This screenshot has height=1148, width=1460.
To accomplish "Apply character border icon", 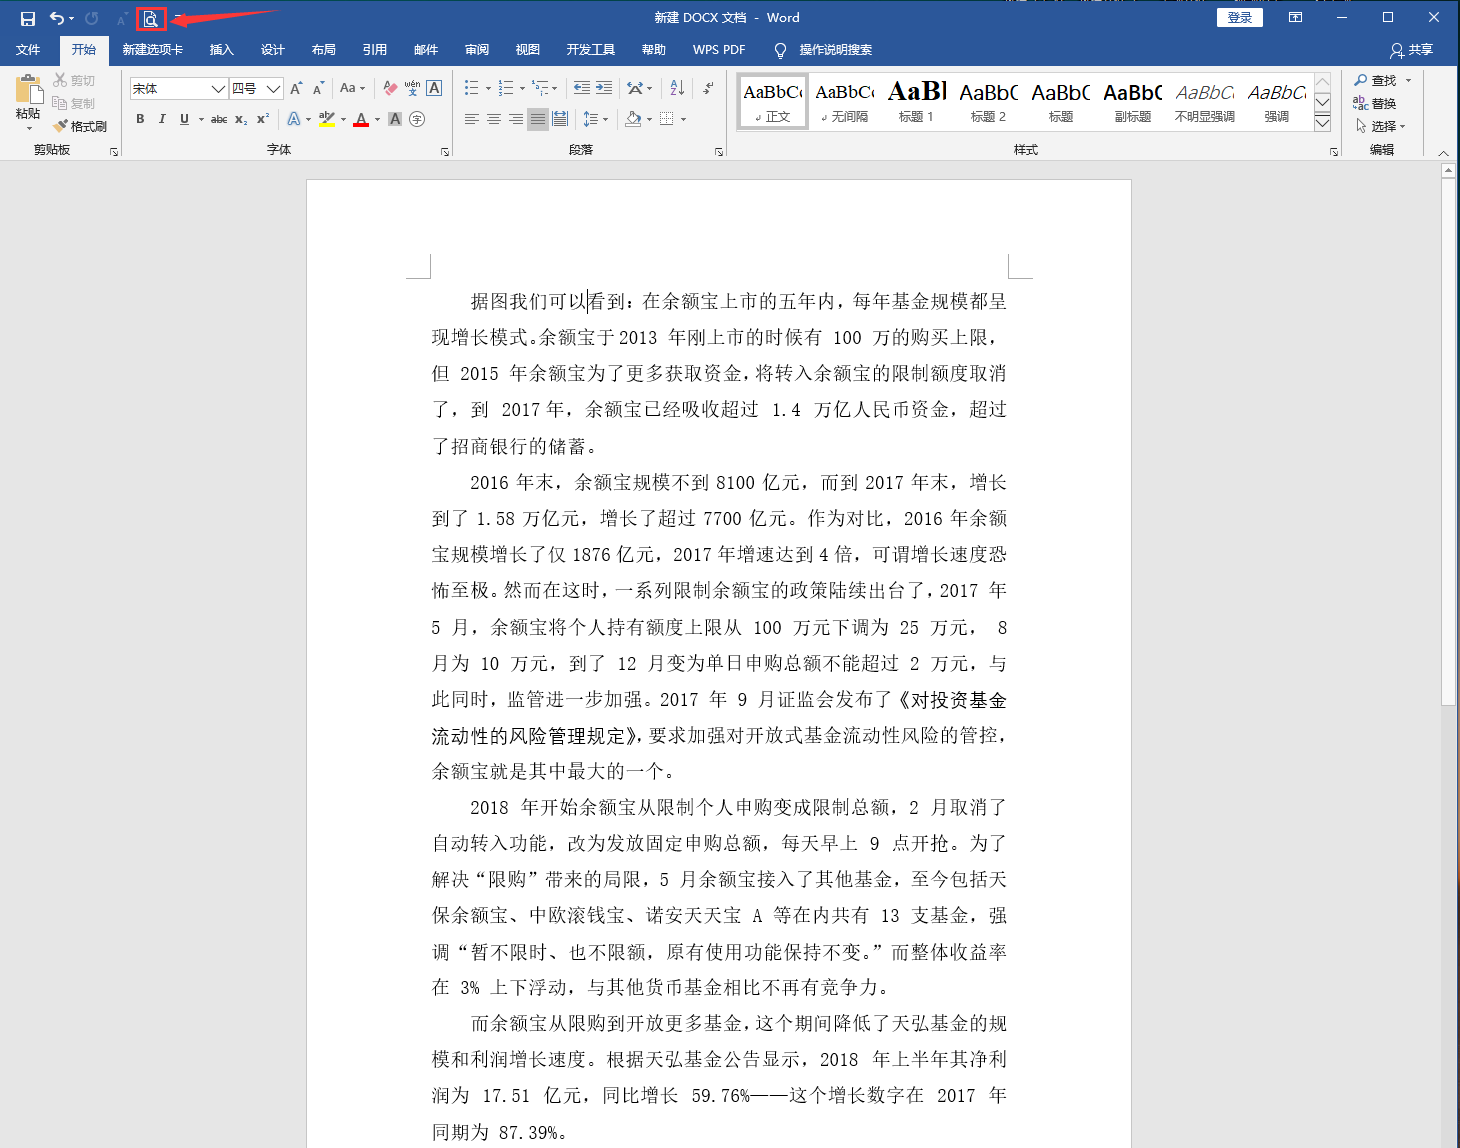I will click(434, 89).
